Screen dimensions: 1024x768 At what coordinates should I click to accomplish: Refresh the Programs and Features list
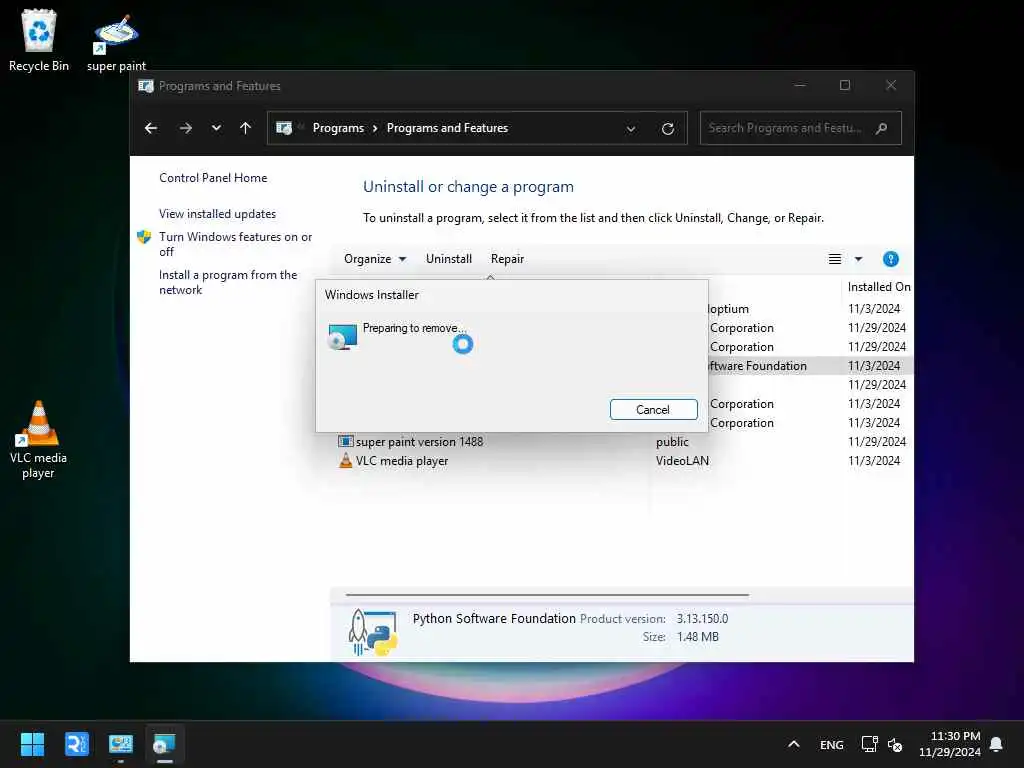point(667,129)
